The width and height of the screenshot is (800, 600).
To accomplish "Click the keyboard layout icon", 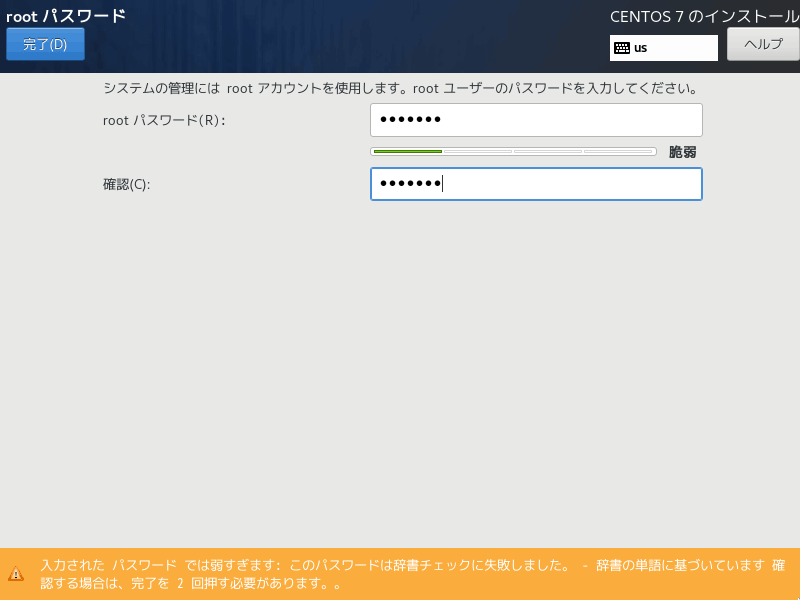I will click(621, 48).
